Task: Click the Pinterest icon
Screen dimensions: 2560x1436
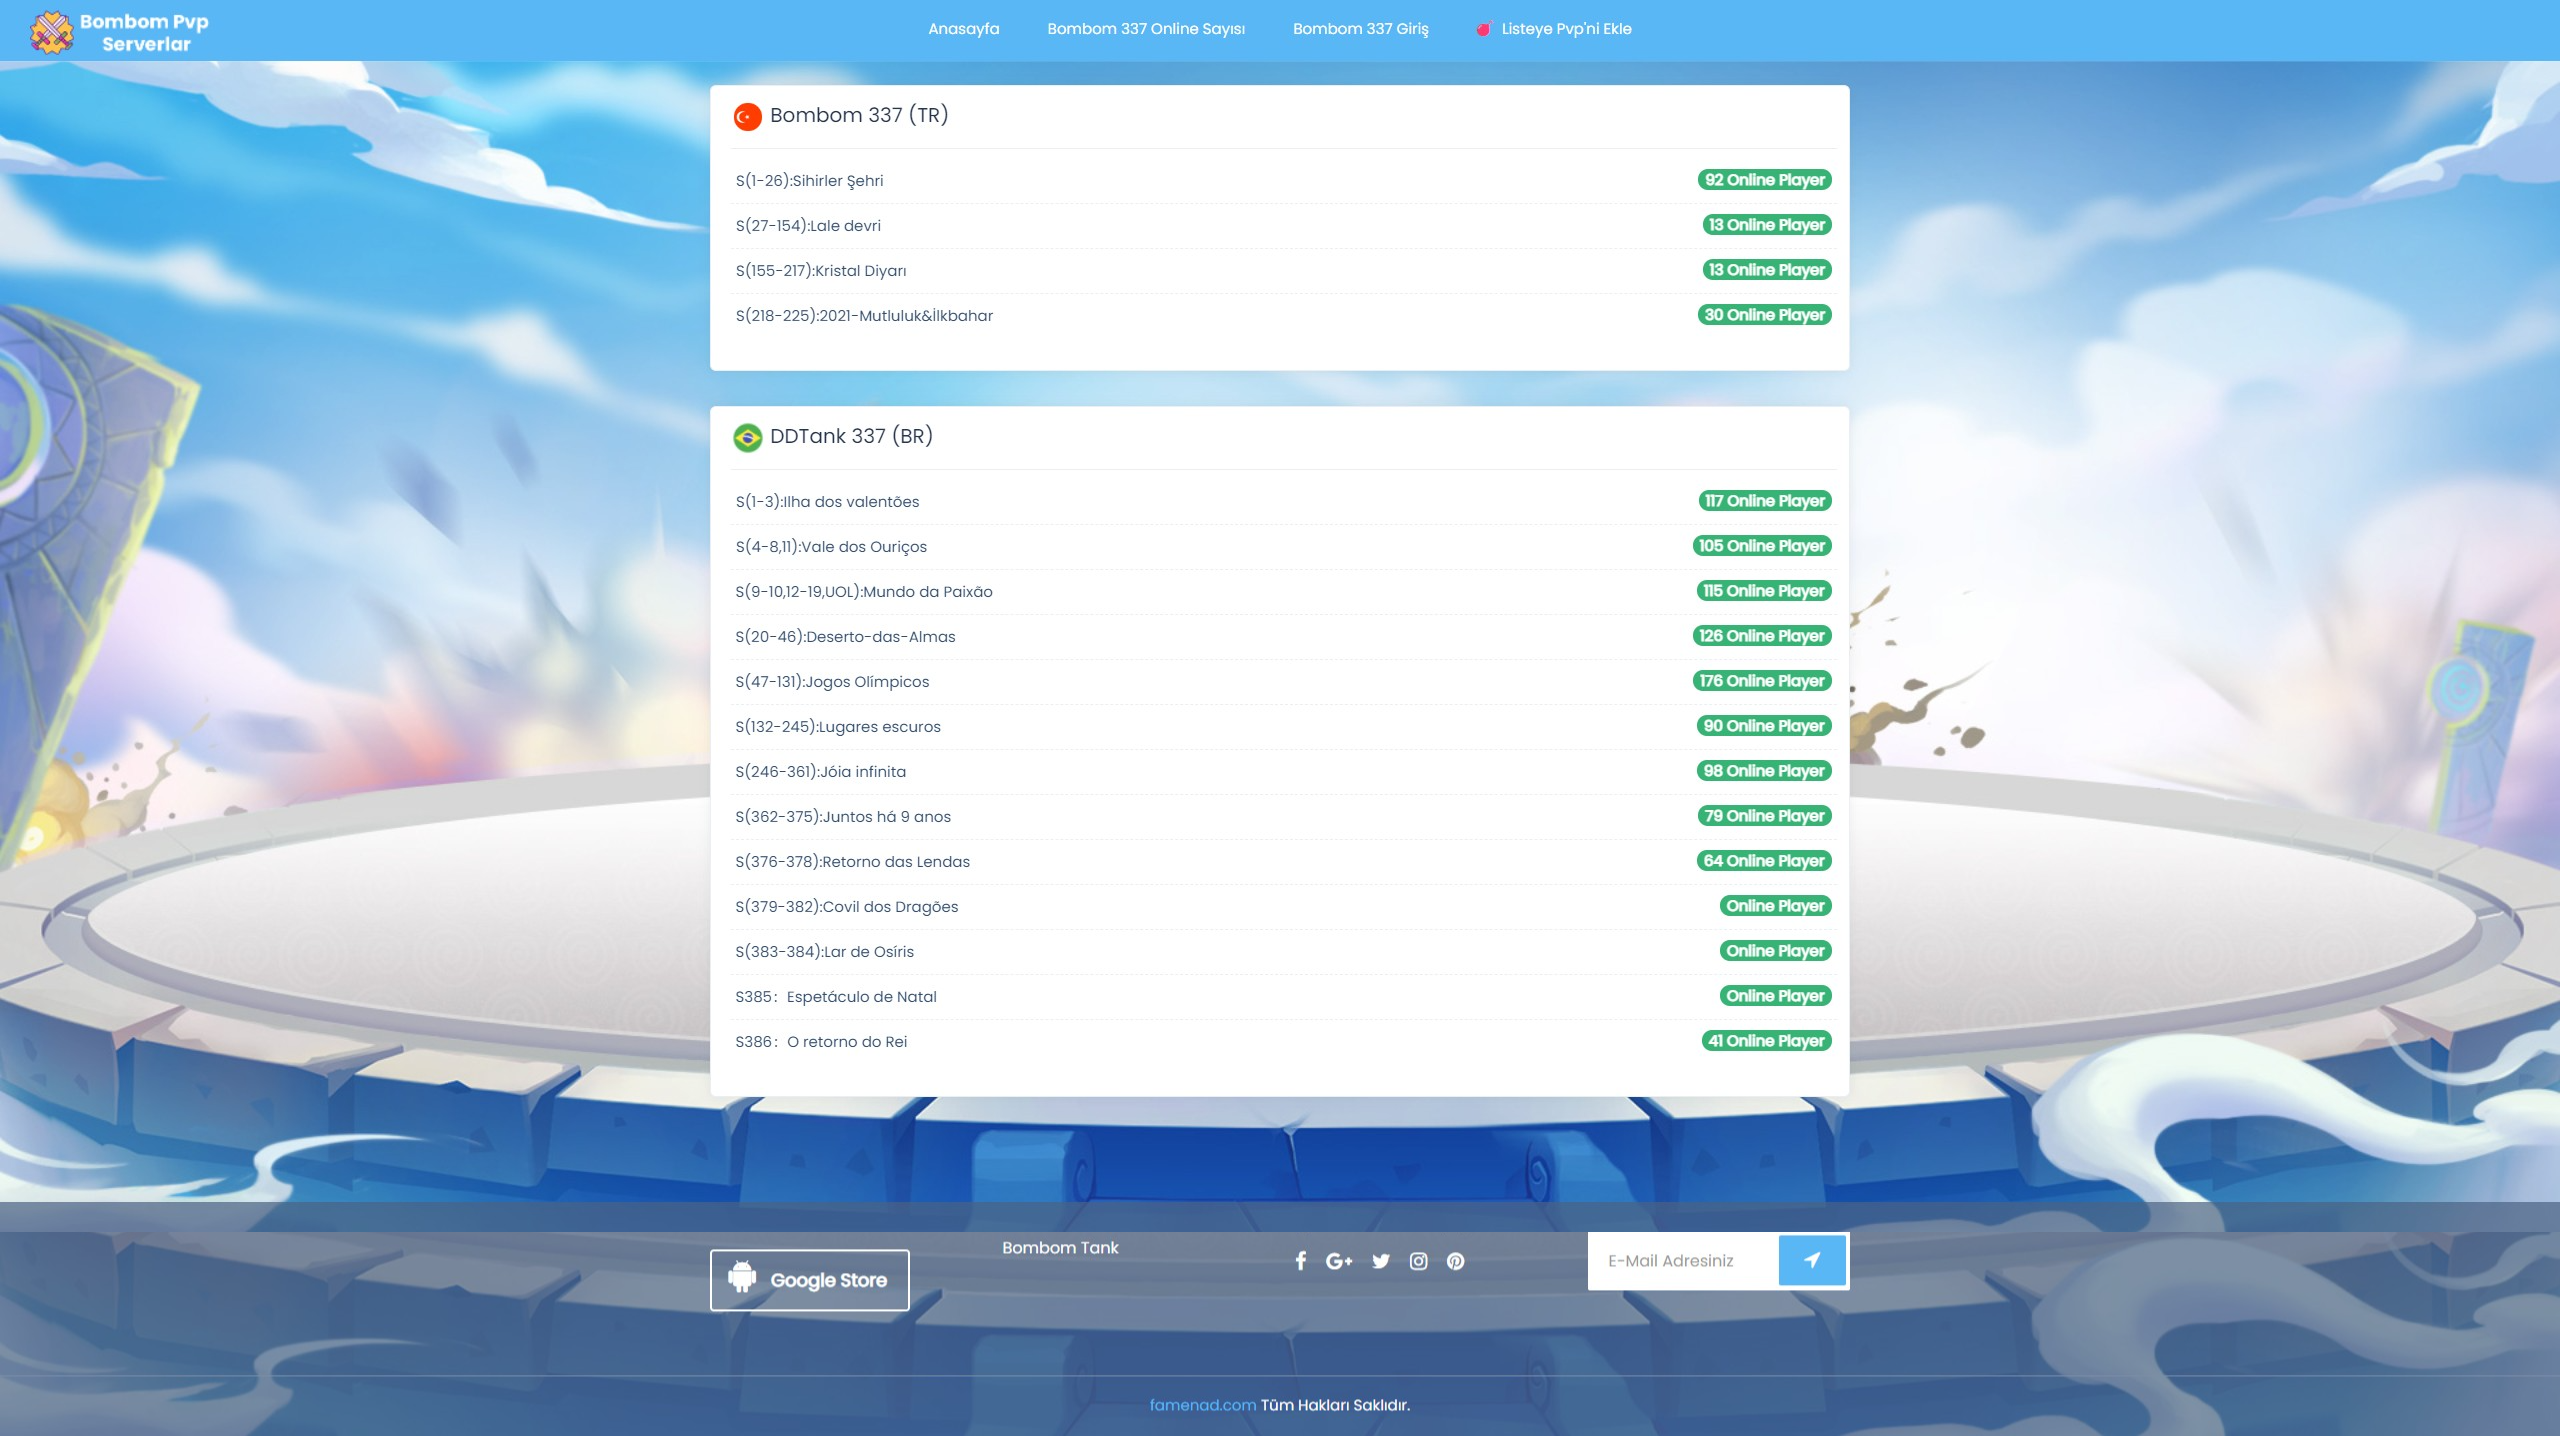Action: [x=1455, y=1261]
